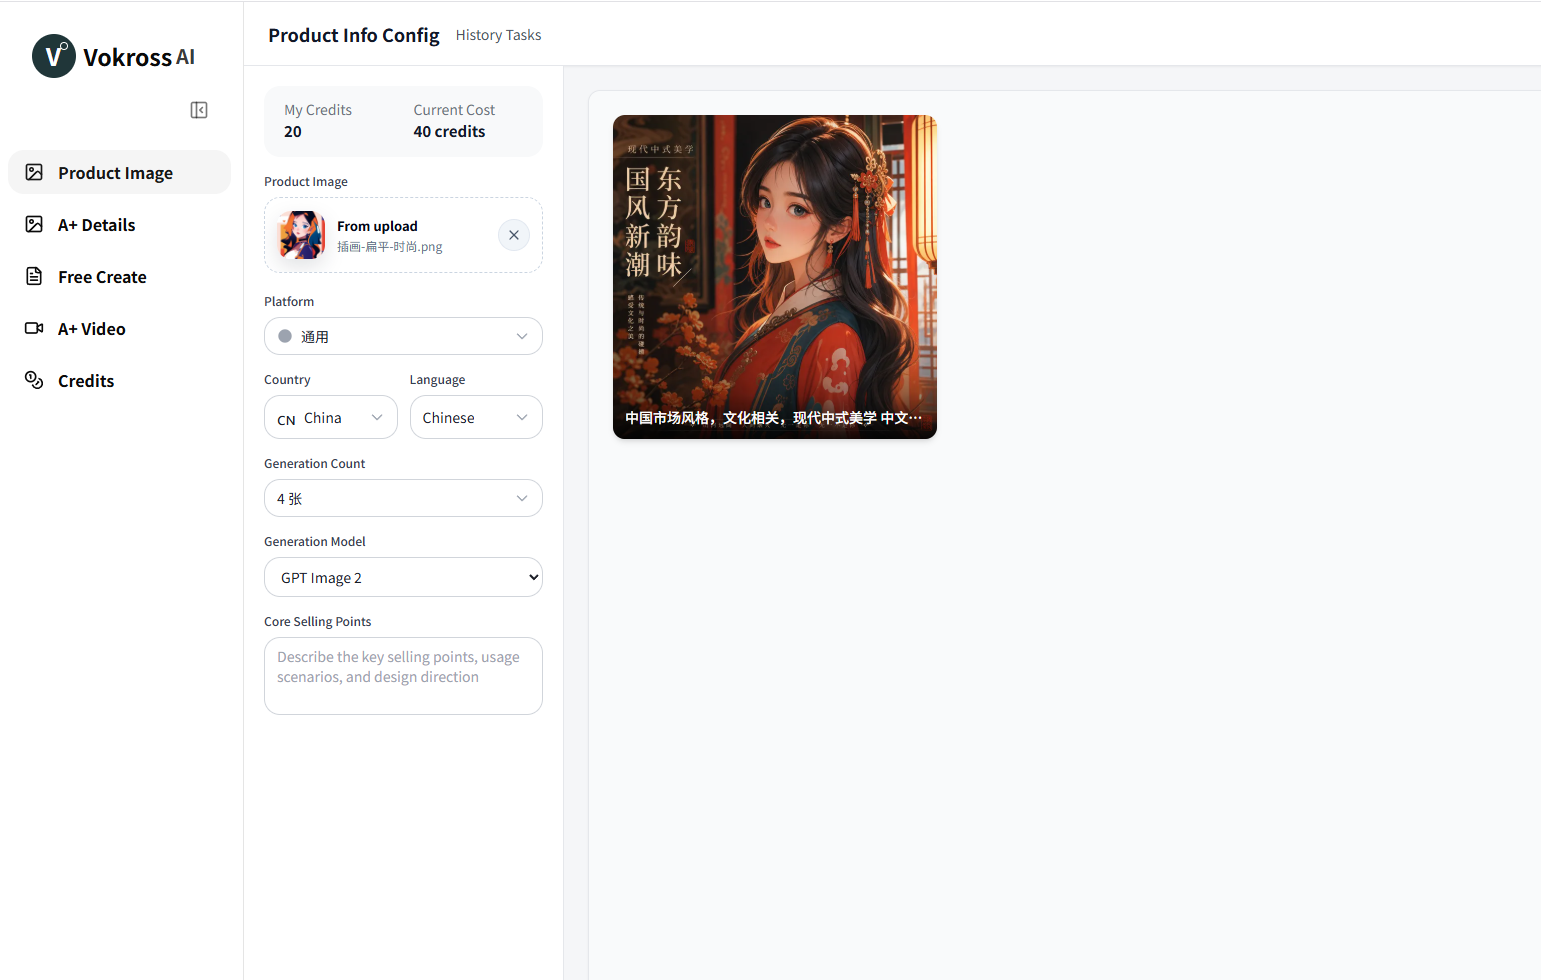Click the Current Cost 40 credits text
This screenshot has width=1541, height=980.
pyautogui.click(x=449, y=132)
